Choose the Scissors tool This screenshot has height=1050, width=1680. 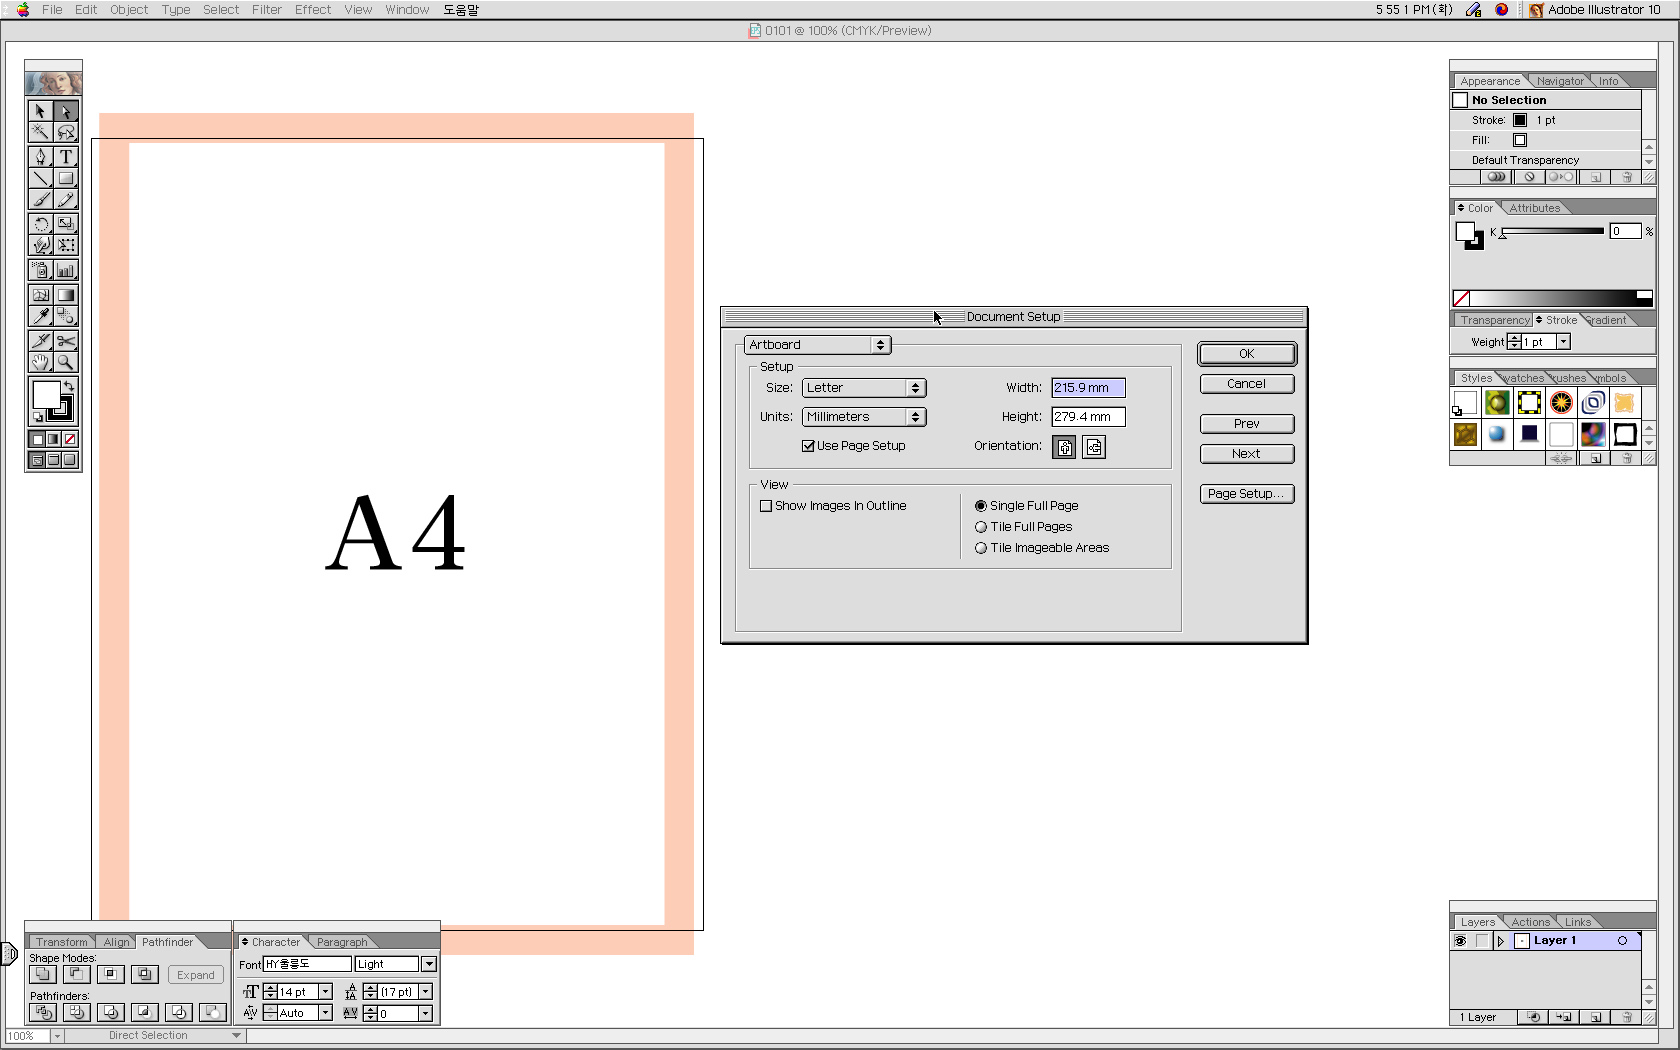[x=66, y=341]
